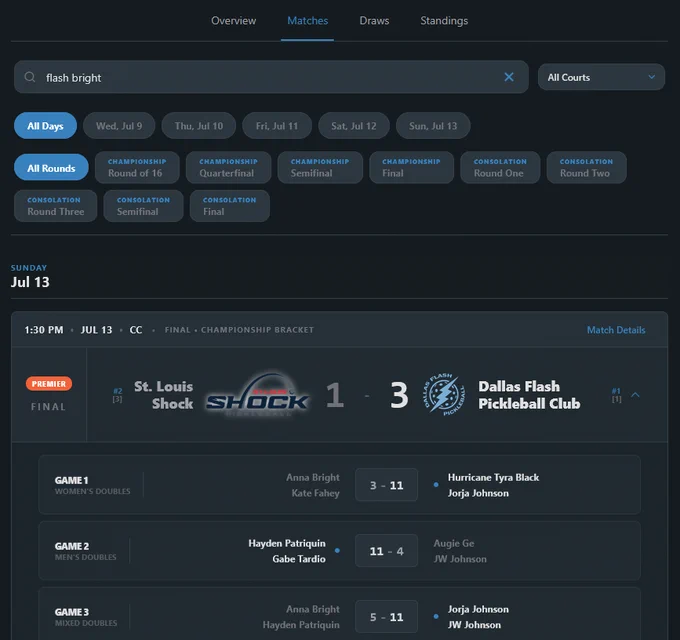Click Gabe Tardio in Game 2
The width and height of the screenshot is (680, 640).
click(x=299, y=559)
